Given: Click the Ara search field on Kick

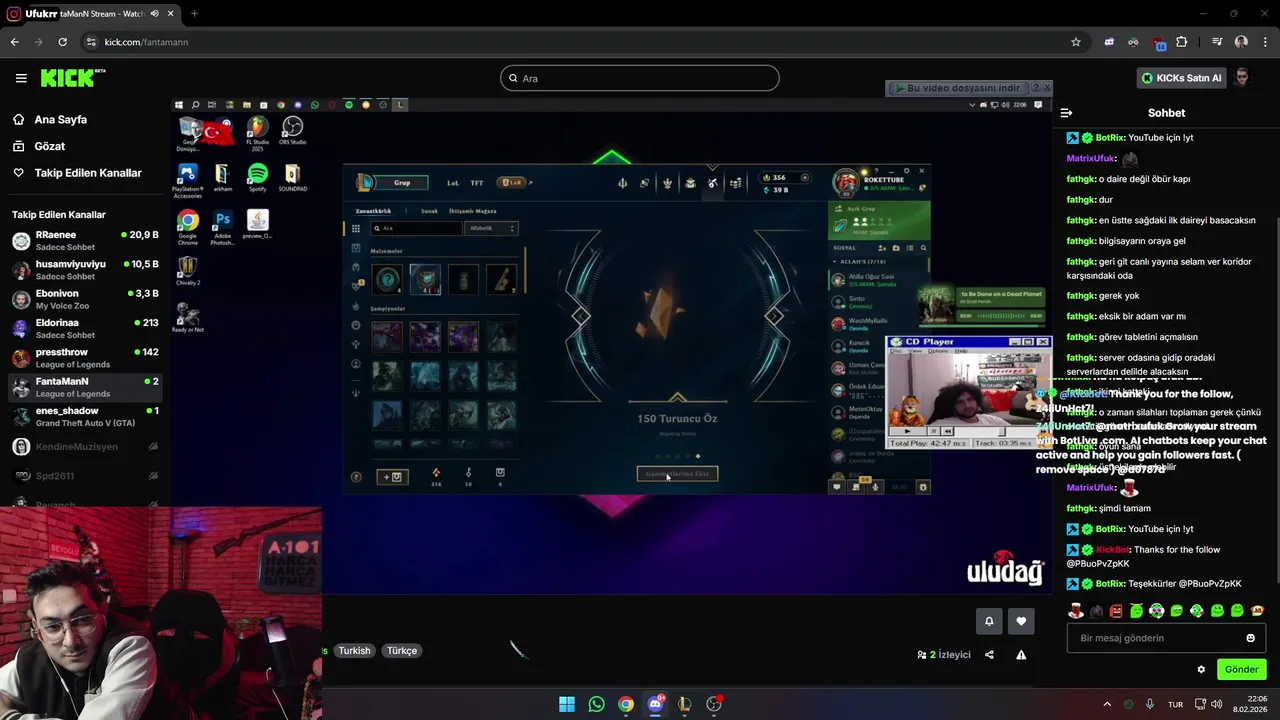Looking at the screenshot, I should (640, 78).
